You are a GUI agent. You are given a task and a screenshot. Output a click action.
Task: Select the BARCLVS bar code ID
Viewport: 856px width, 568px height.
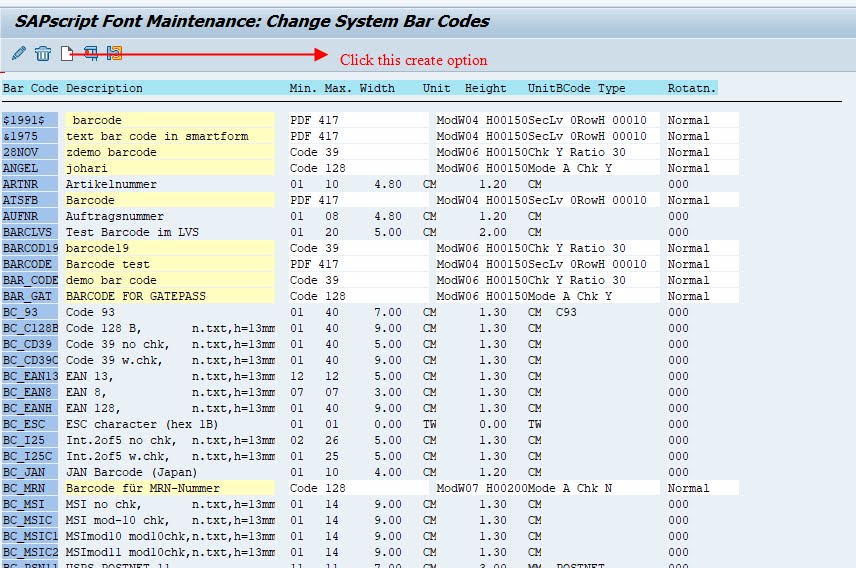tap(30, 232)
